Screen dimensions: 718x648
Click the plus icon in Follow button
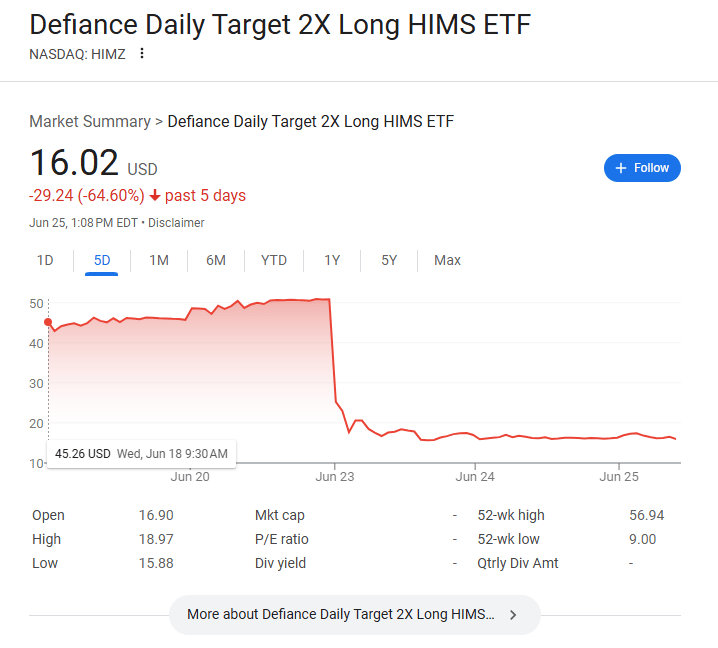[x=620, y=168]
